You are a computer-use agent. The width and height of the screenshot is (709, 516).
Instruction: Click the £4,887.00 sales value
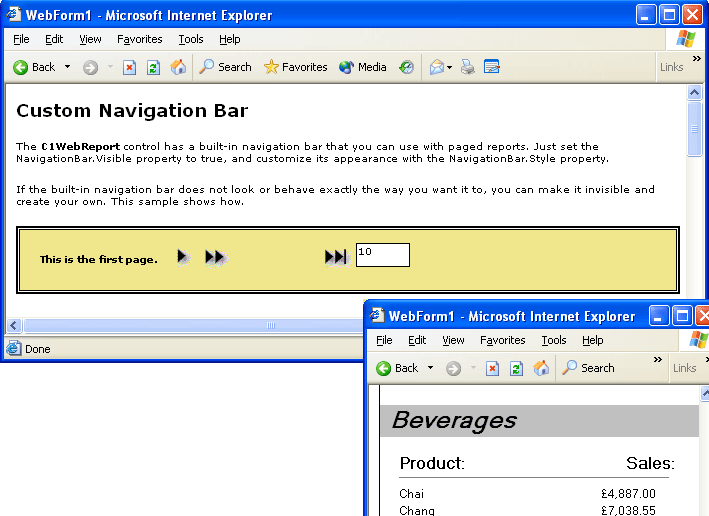pos(628,494)
